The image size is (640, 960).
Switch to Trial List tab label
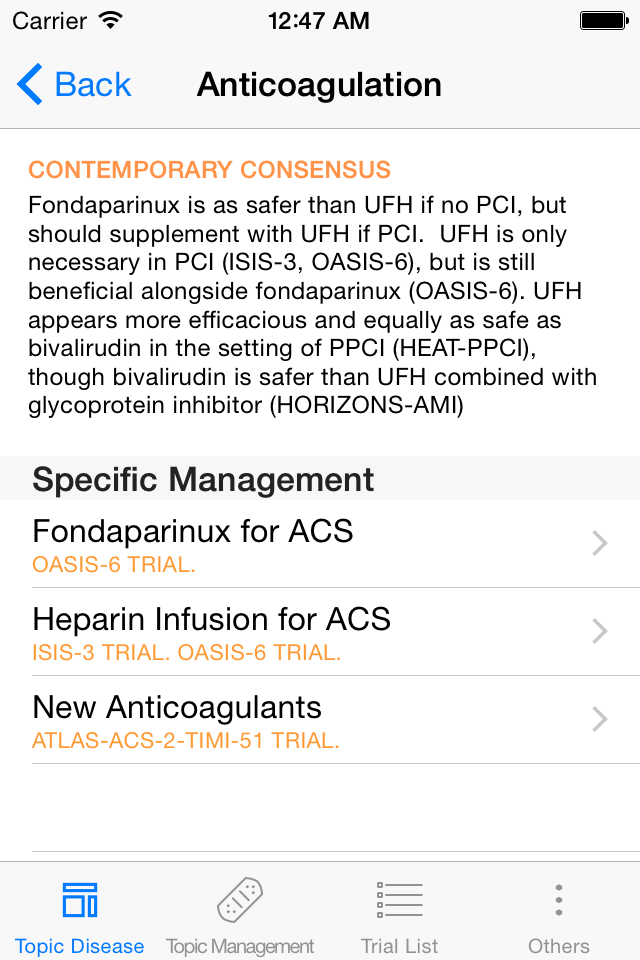[x=399, y=946]
